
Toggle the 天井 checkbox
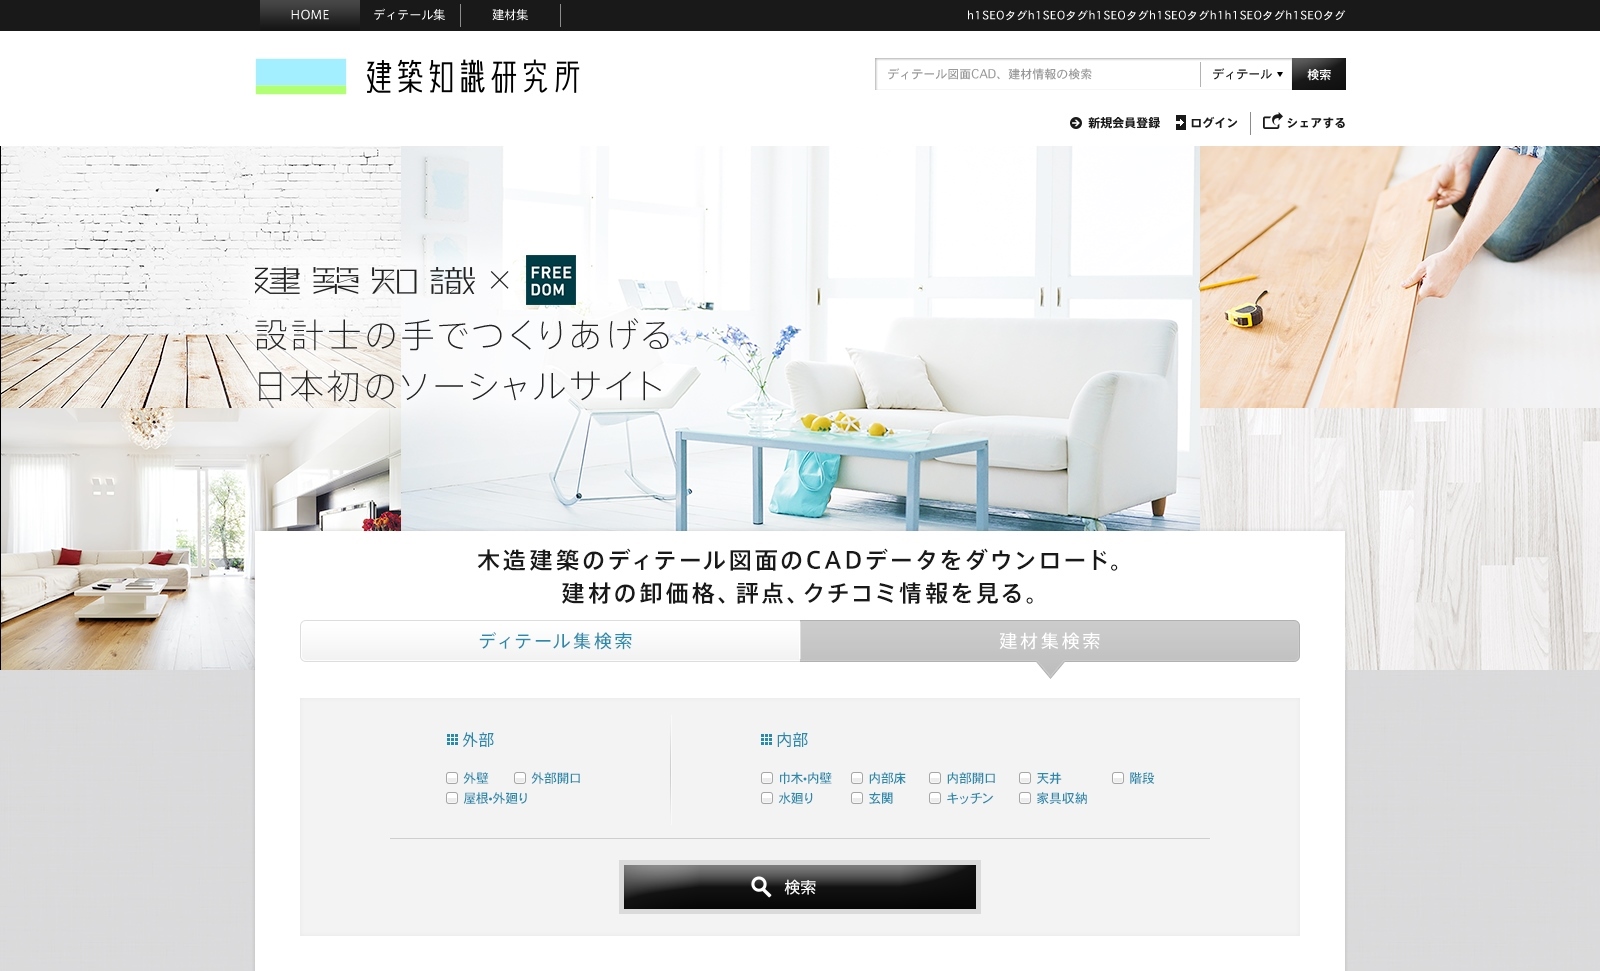click(1023, 777)
